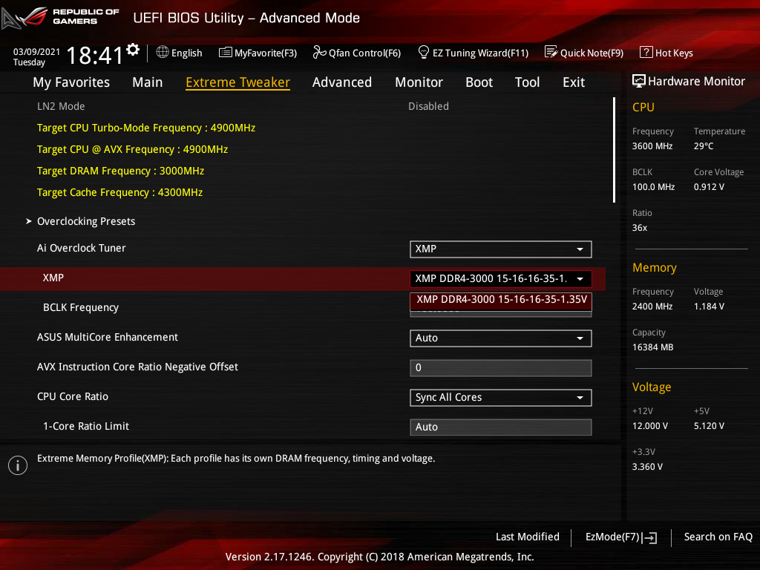Open ASUS MultiCore Enhancement dropdown
This screenshot has height=570, width=760.
[500, 338]
